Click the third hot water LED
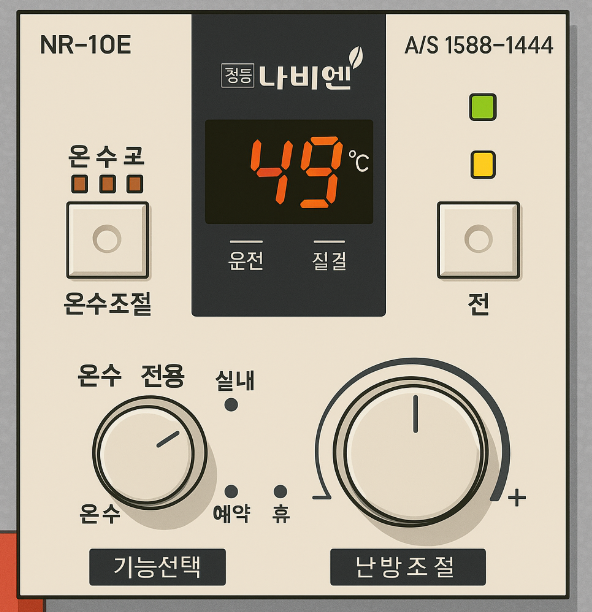This screenshot has height=612, width=592. pyautogui.click(x=135, y=184)
